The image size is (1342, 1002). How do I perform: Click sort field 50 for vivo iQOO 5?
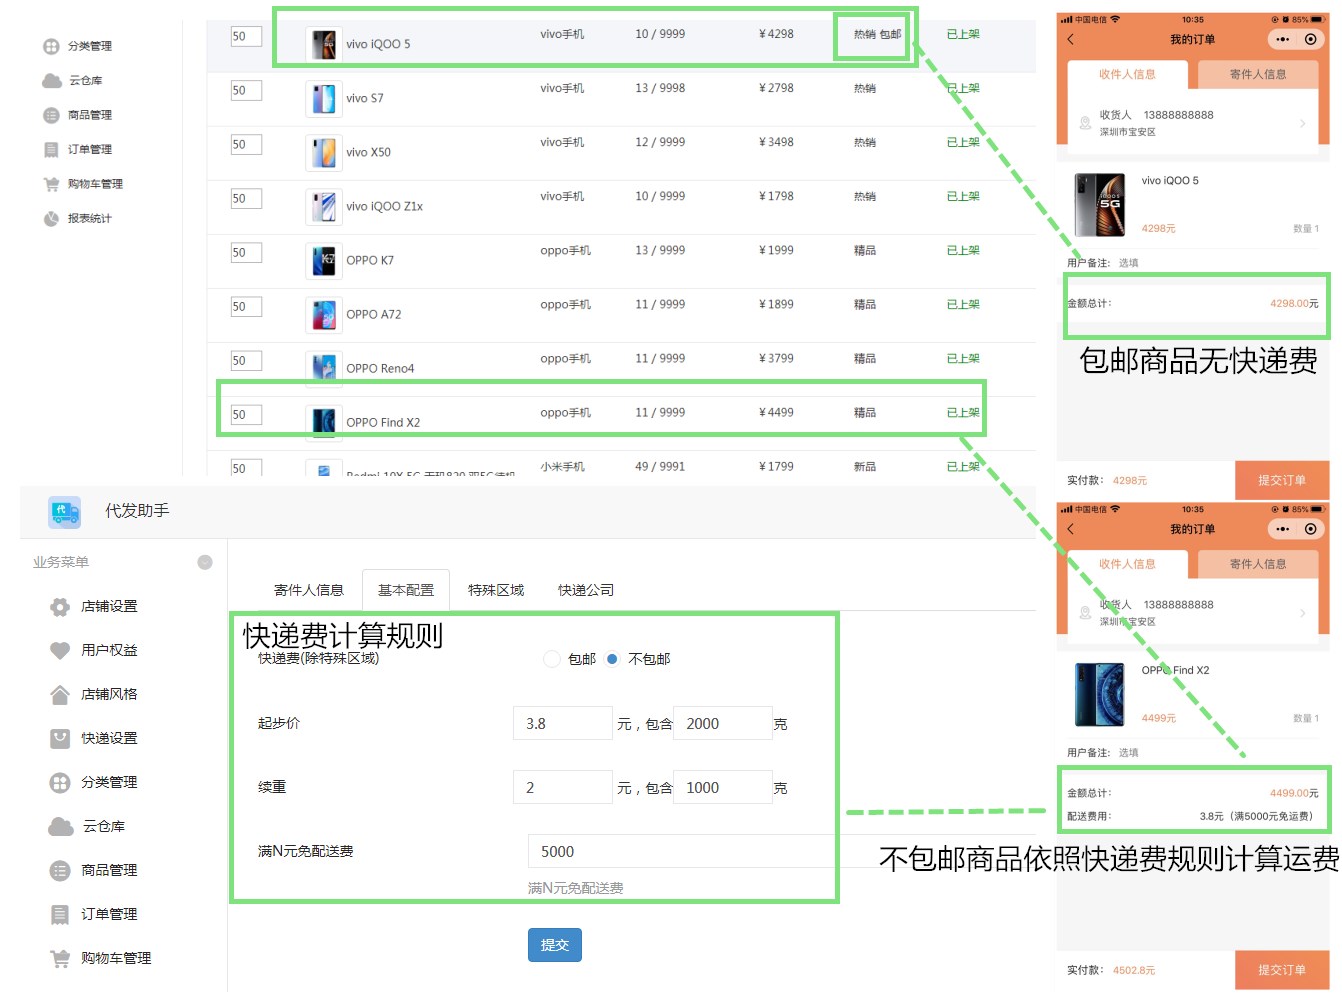pos(246,37)
